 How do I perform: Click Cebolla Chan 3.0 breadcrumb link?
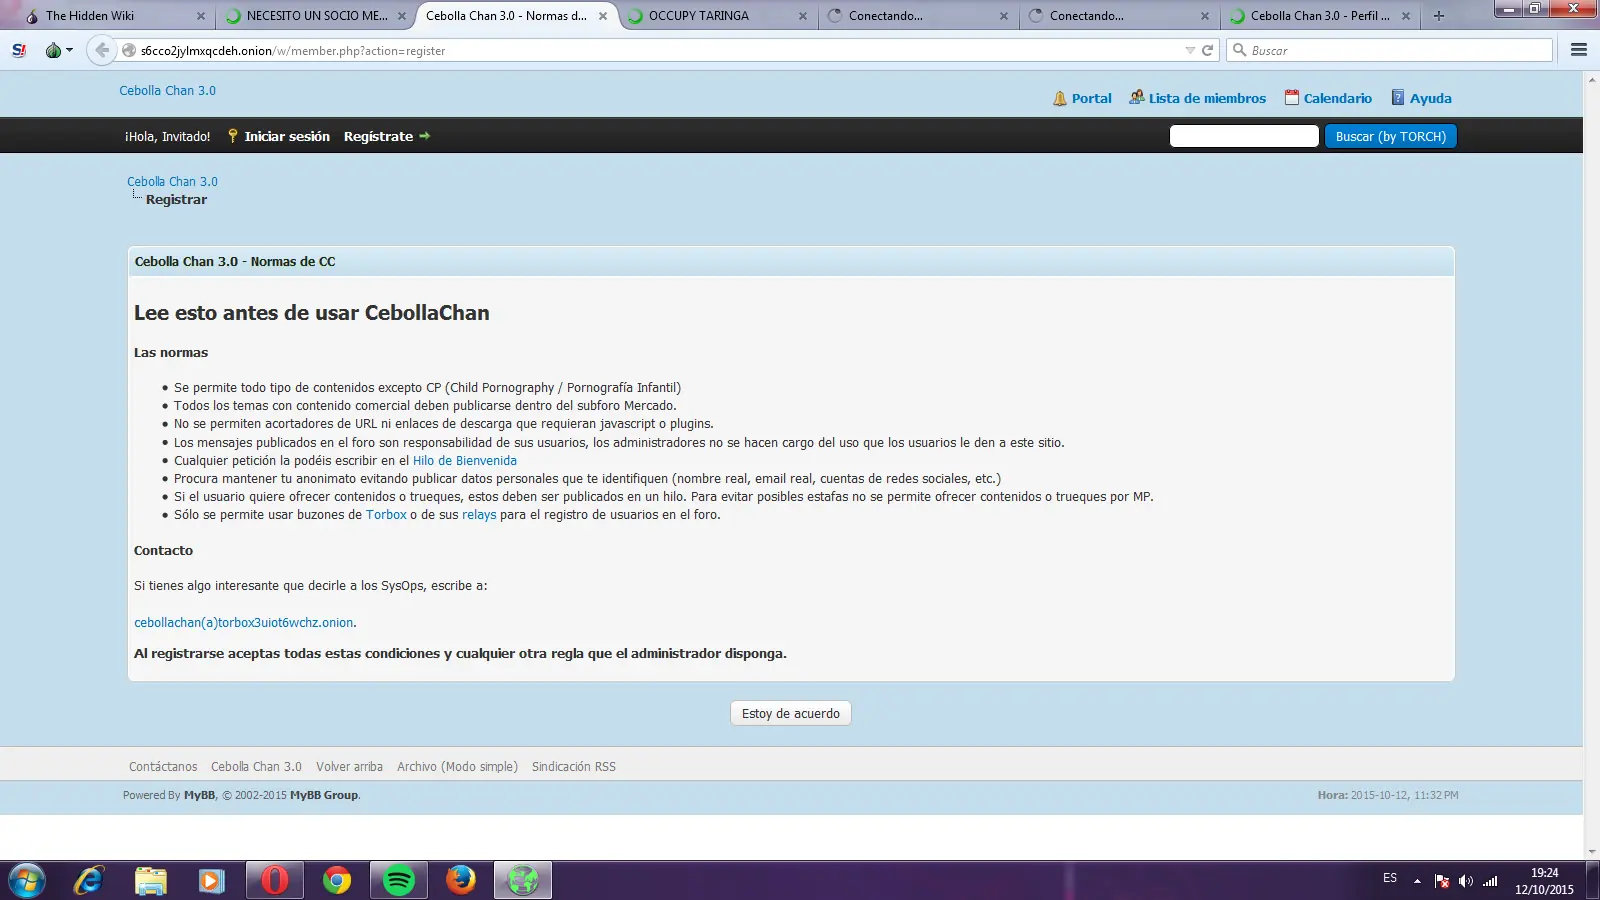[172, 181]
